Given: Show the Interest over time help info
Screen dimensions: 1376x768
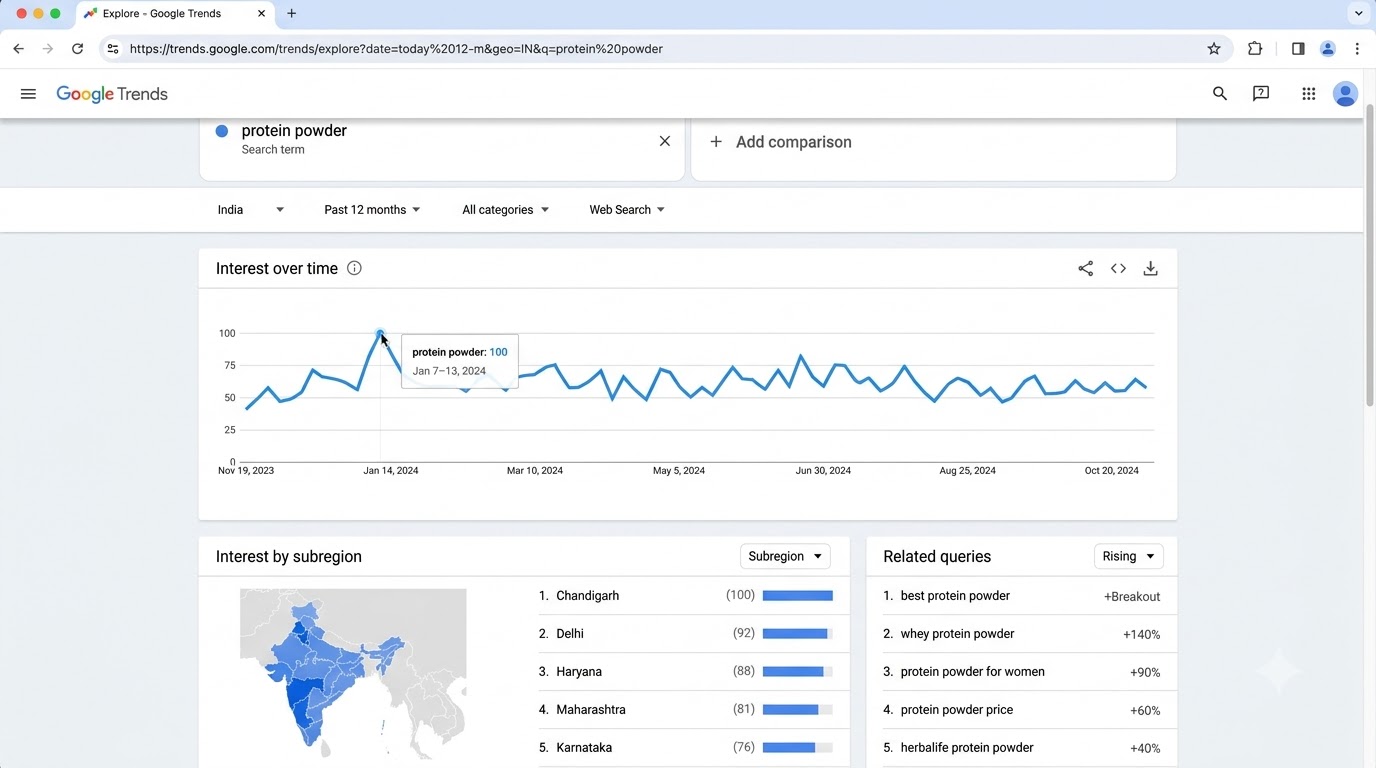Looking at the screenshot, I should 354,268.
